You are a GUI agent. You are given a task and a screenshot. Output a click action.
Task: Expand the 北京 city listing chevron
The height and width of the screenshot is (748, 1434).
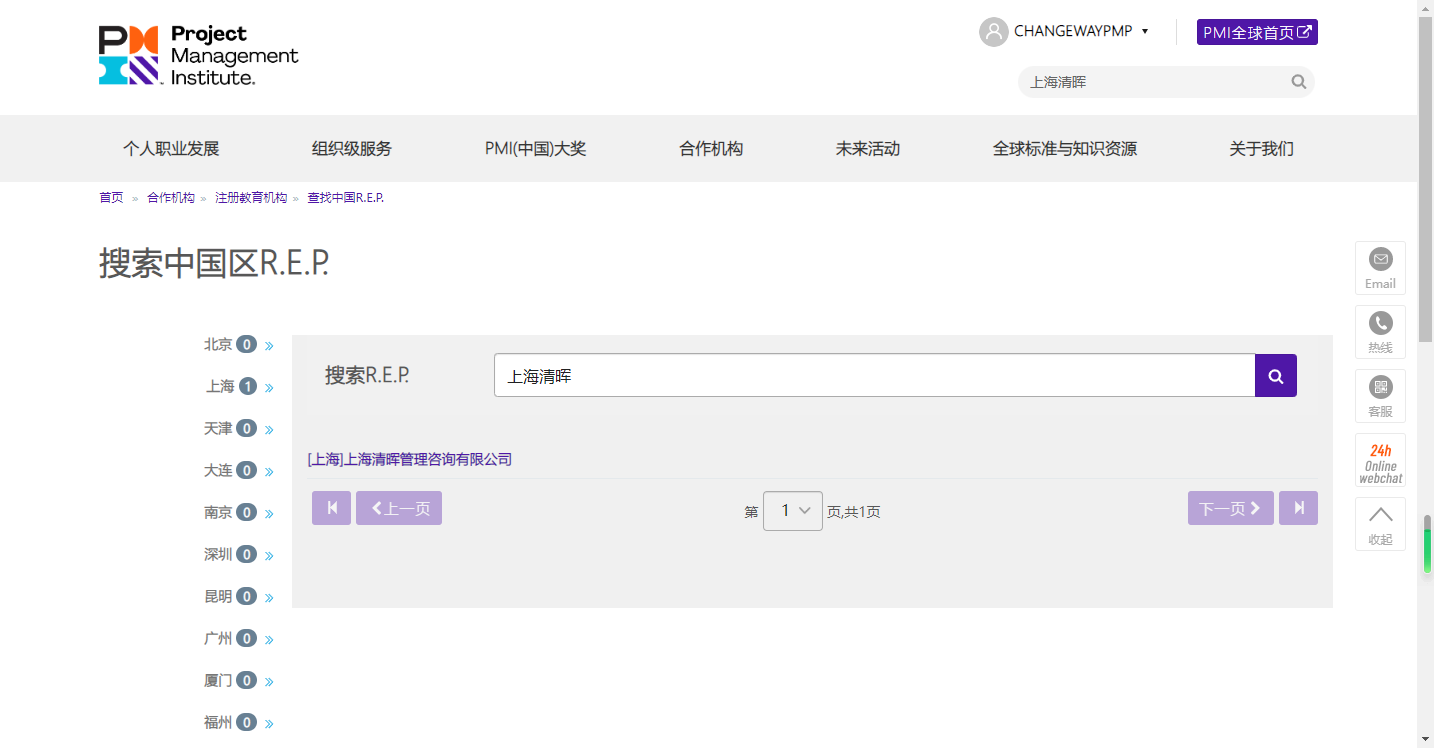click(270, 344)
